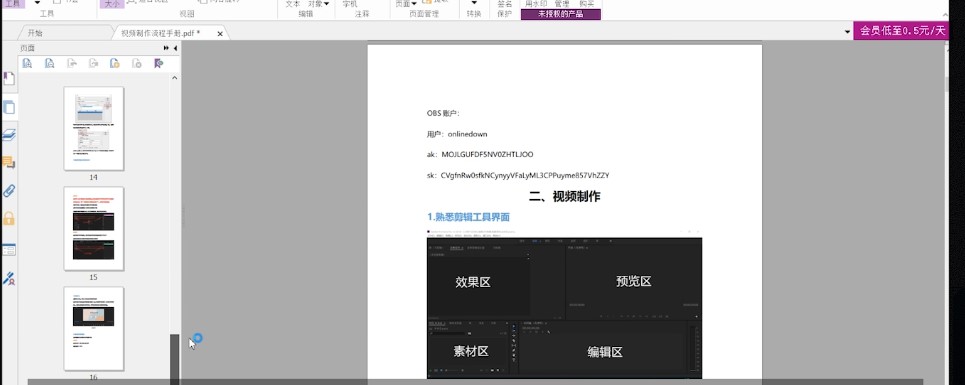
Task: Click the 用水印 watermark tool
Action: pos(535,4)
